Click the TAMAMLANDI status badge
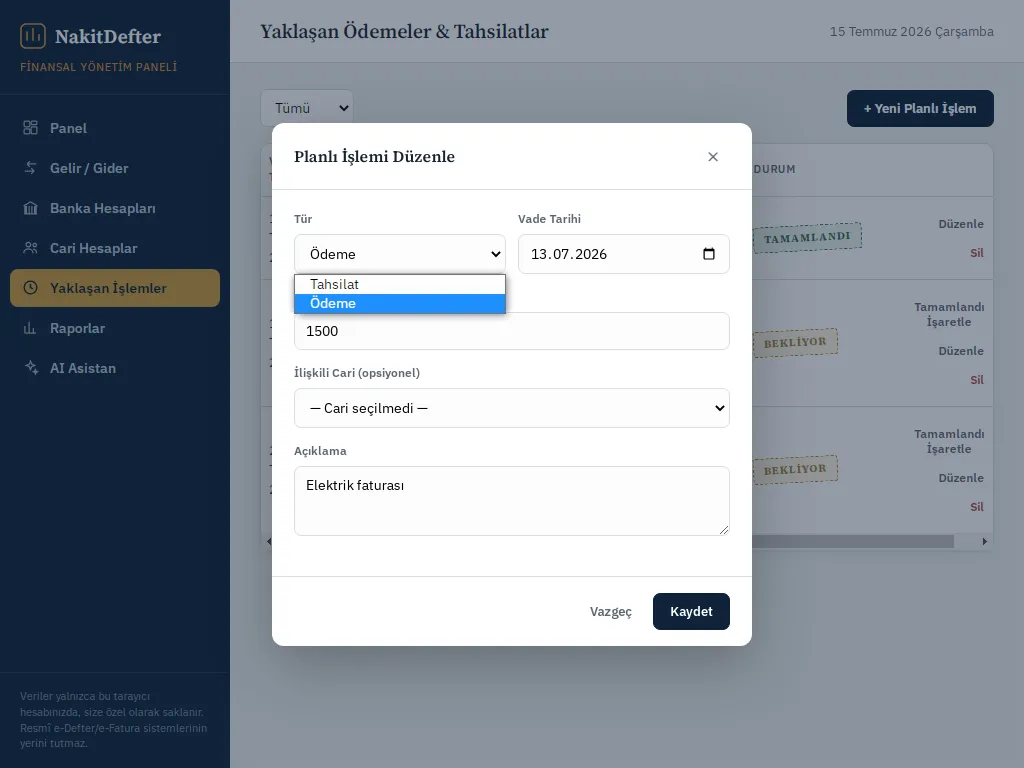 pos(807,238)
